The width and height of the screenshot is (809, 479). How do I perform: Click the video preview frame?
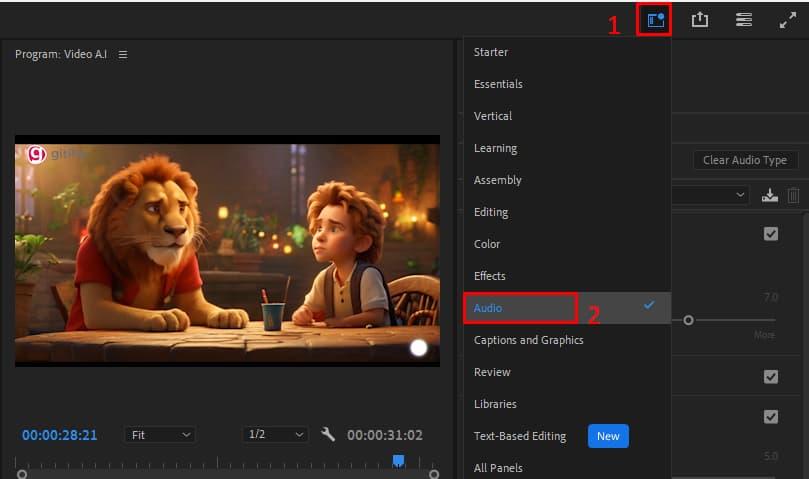228,251
